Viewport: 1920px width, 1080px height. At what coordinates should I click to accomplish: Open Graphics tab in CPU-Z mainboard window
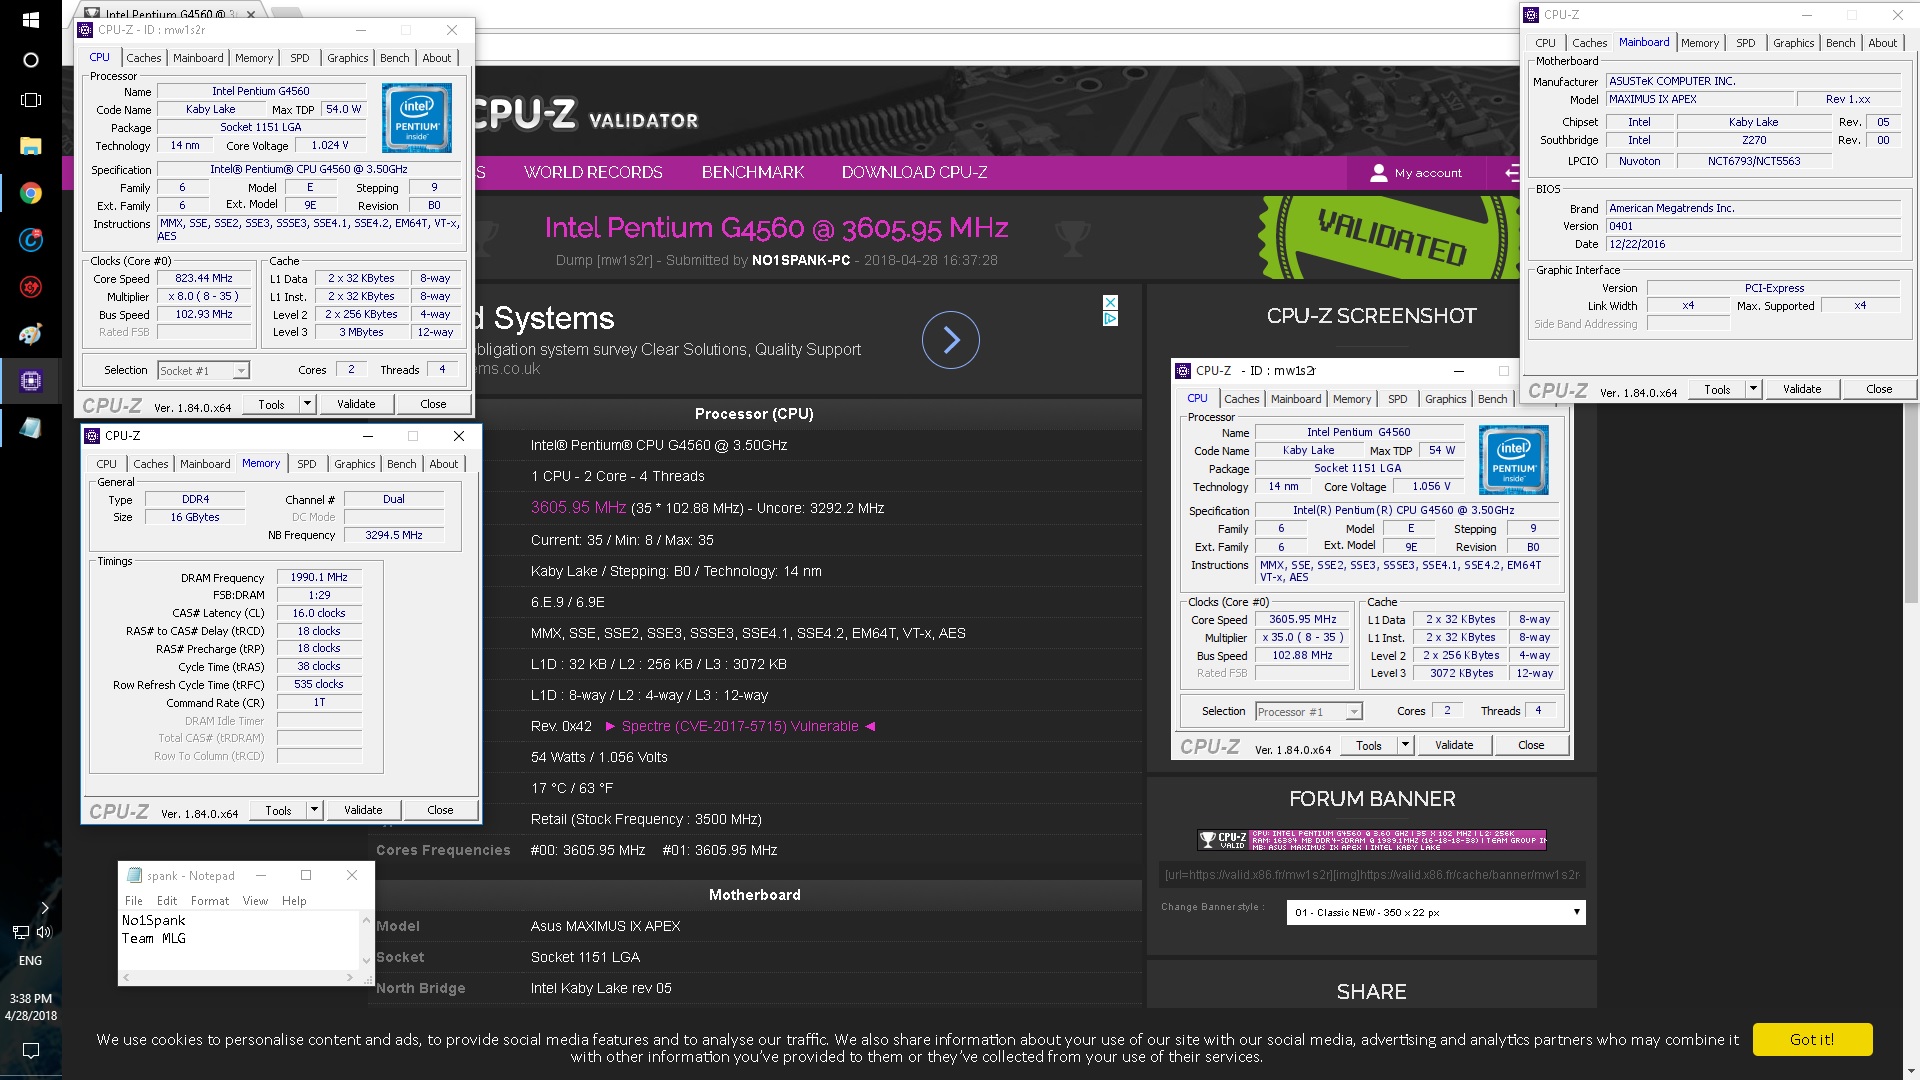[1793, 43]
